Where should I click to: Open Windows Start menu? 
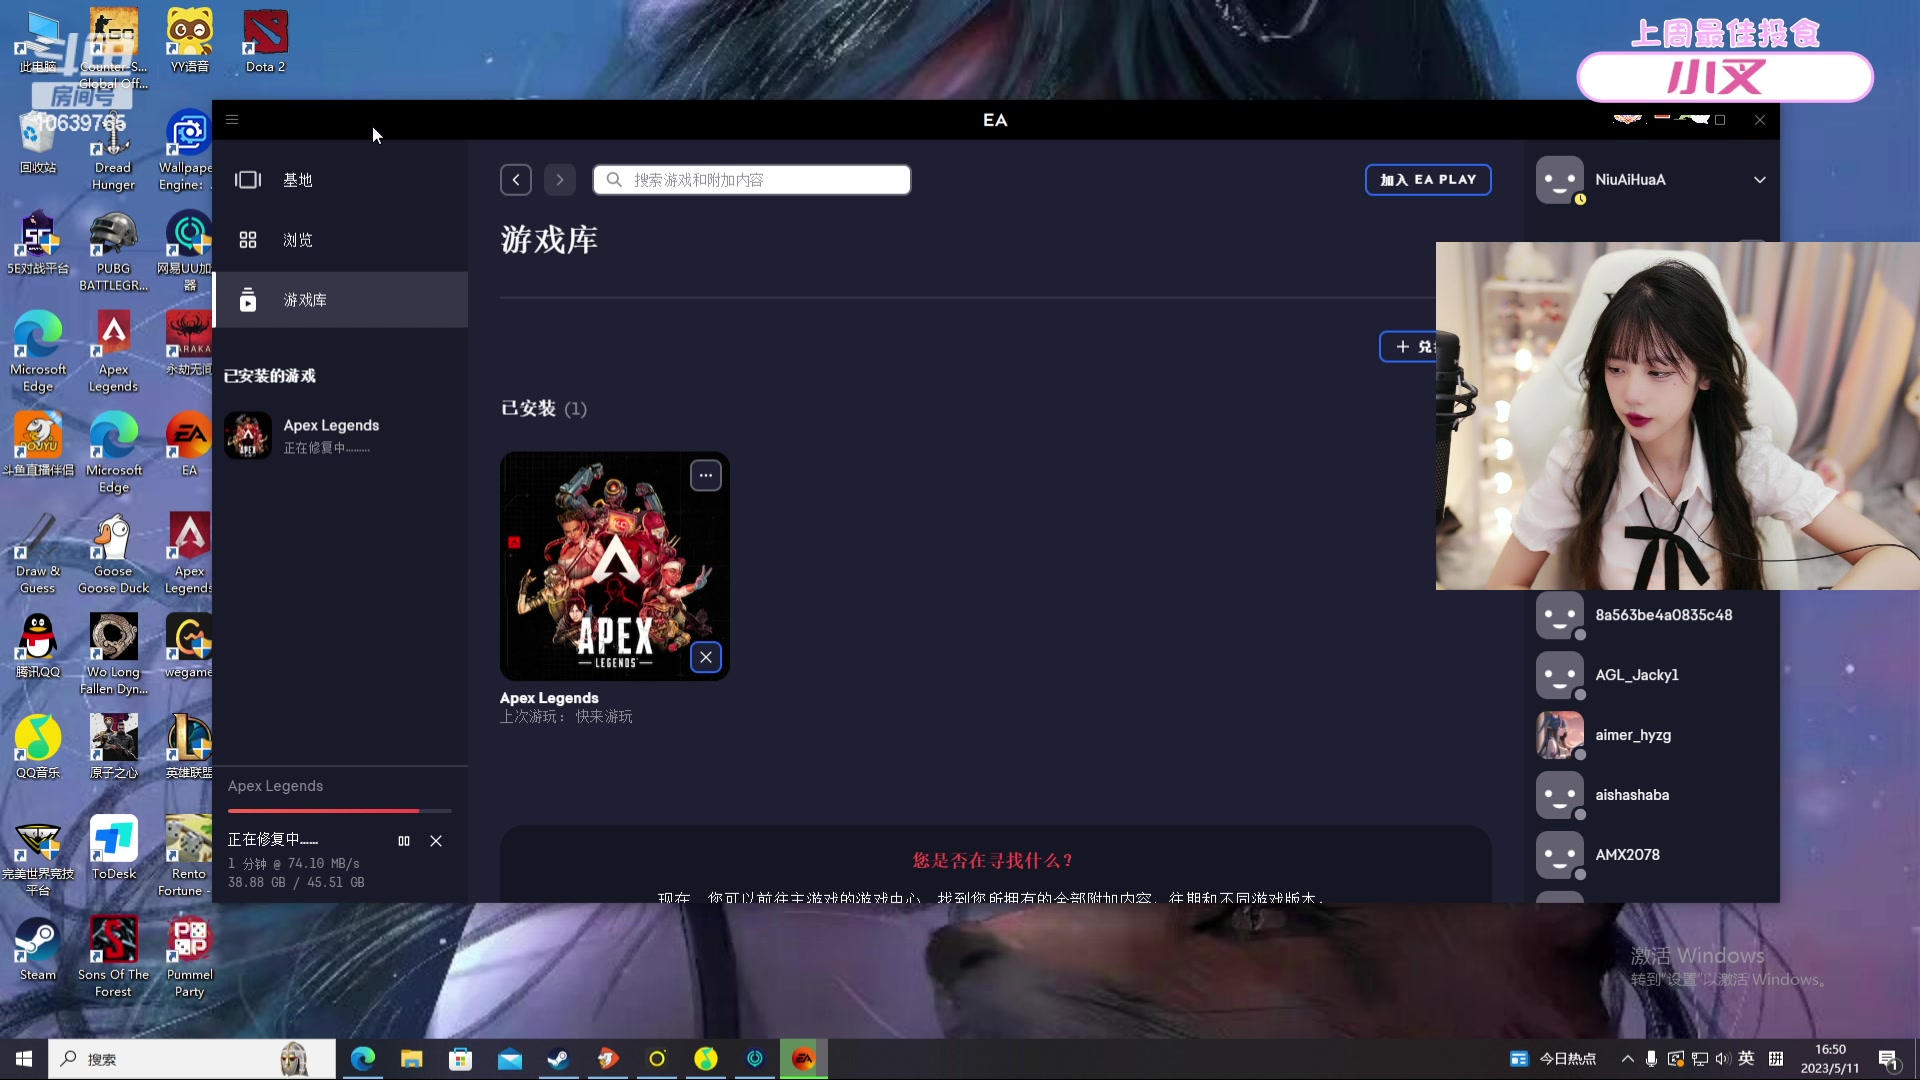click(24, 1059)
